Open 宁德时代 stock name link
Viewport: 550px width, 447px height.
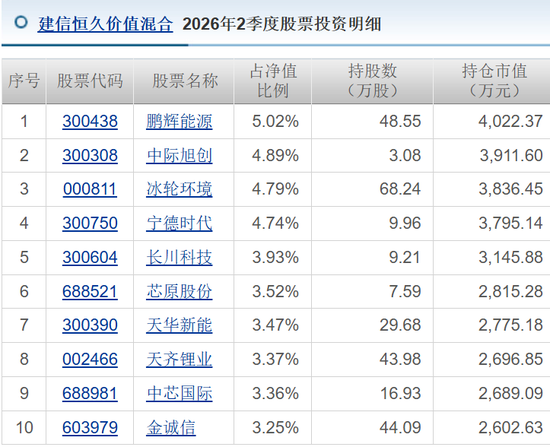point(179,223)
